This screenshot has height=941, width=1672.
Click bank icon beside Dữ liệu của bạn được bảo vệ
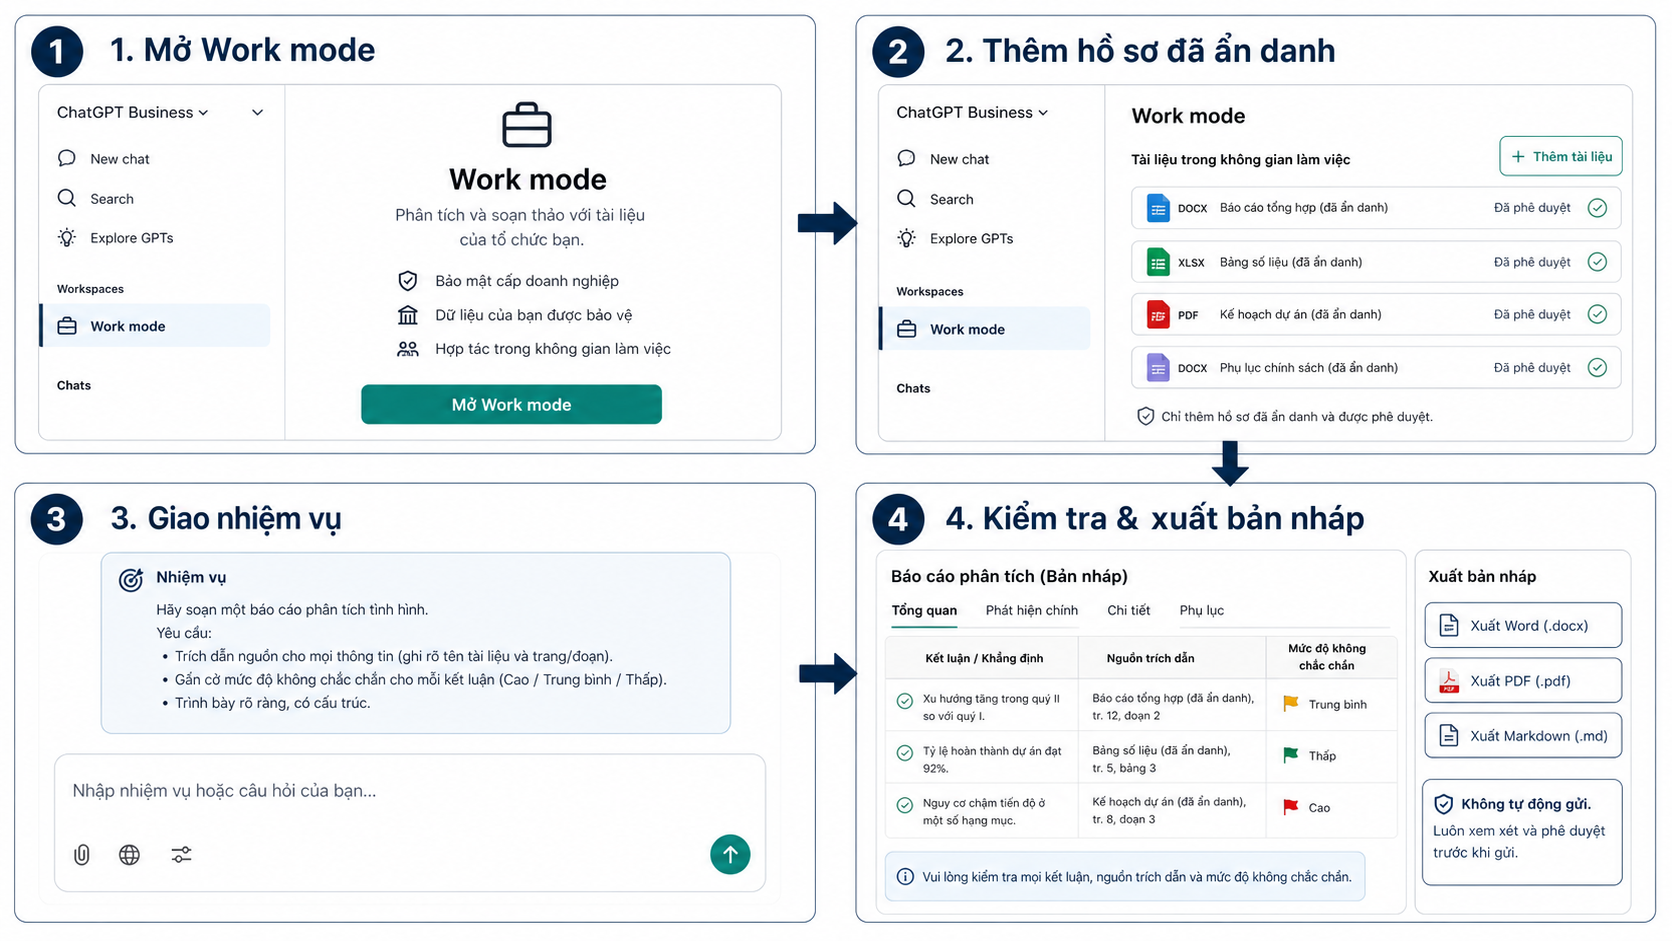[407, 315]
